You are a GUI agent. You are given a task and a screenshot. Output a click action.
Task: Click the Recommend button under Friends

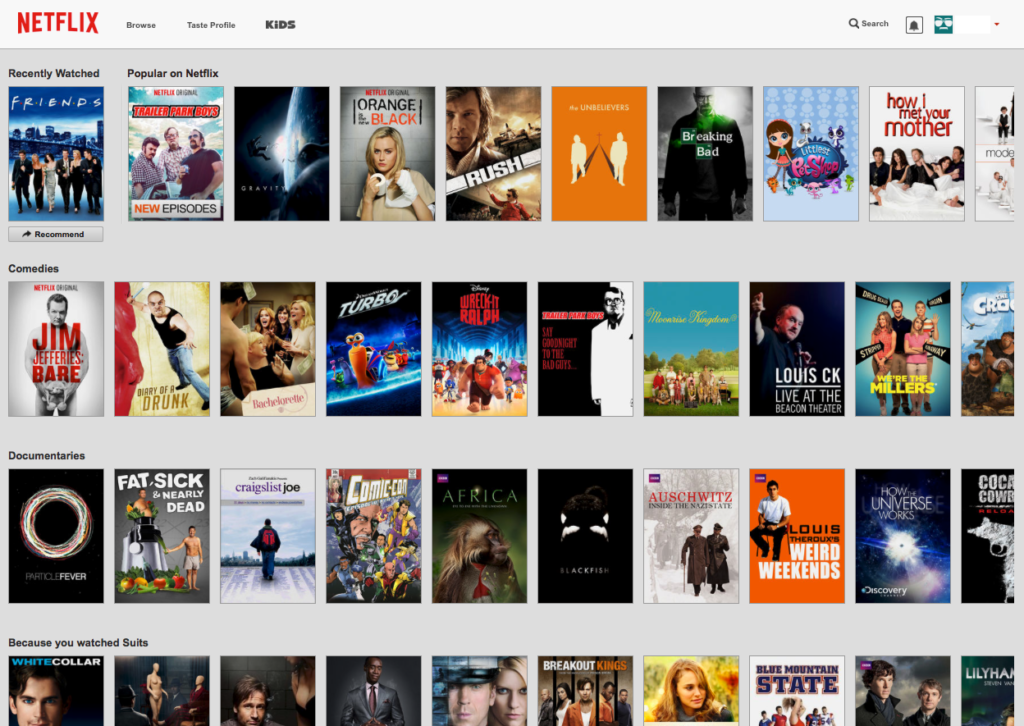(x=56, y=234)
